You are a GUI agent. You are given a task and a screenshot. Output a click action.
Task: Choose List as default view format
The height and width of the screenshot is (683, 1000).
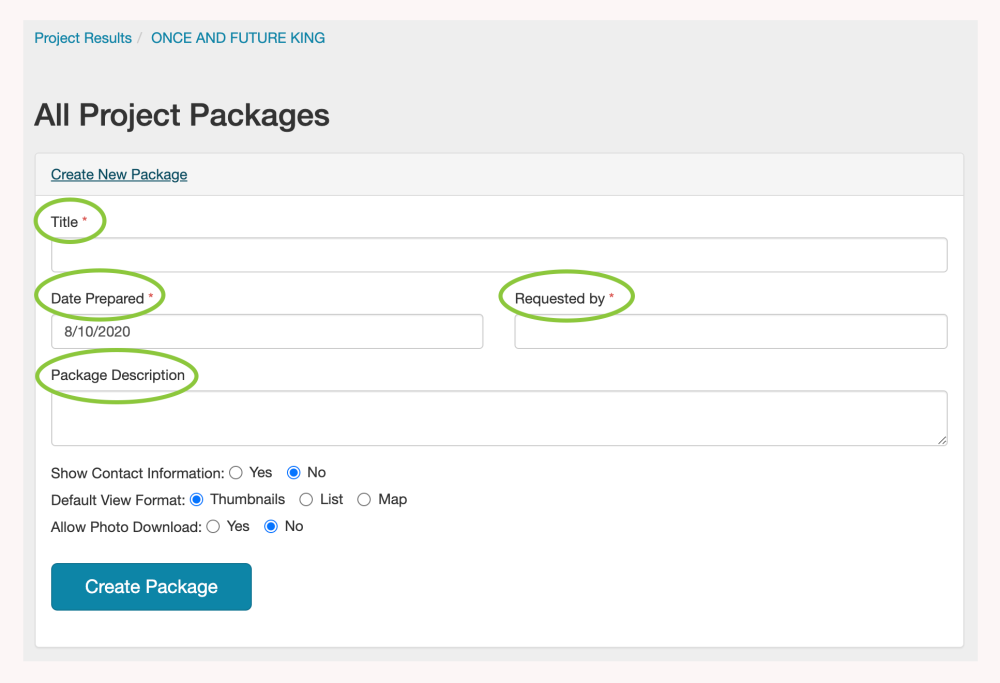pos(307,500)
